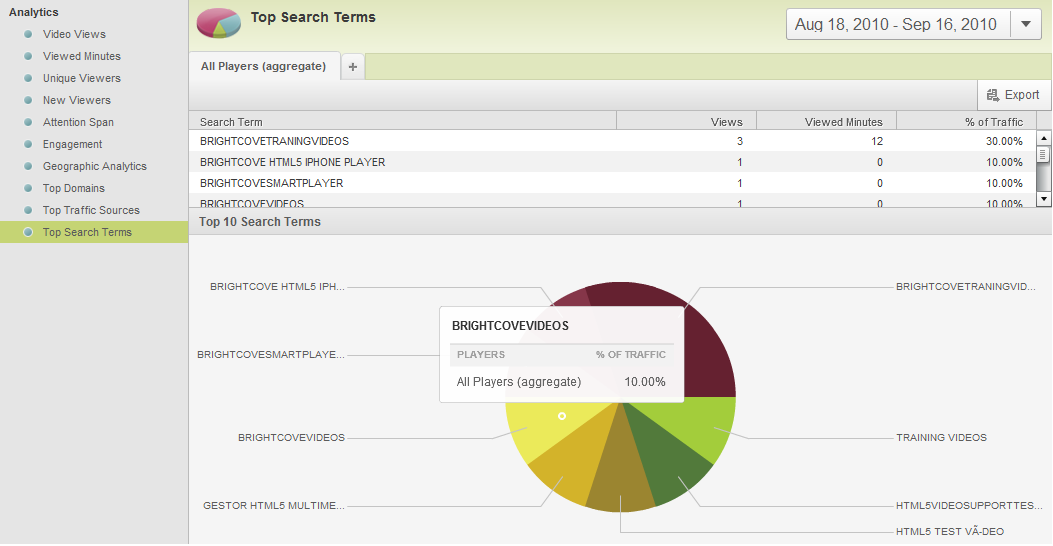The height and width of the screenshot is (546, 1053).
Task: Select the BRIGHTCOVESMARTPLAYER table row
Action: pos(612,183)
